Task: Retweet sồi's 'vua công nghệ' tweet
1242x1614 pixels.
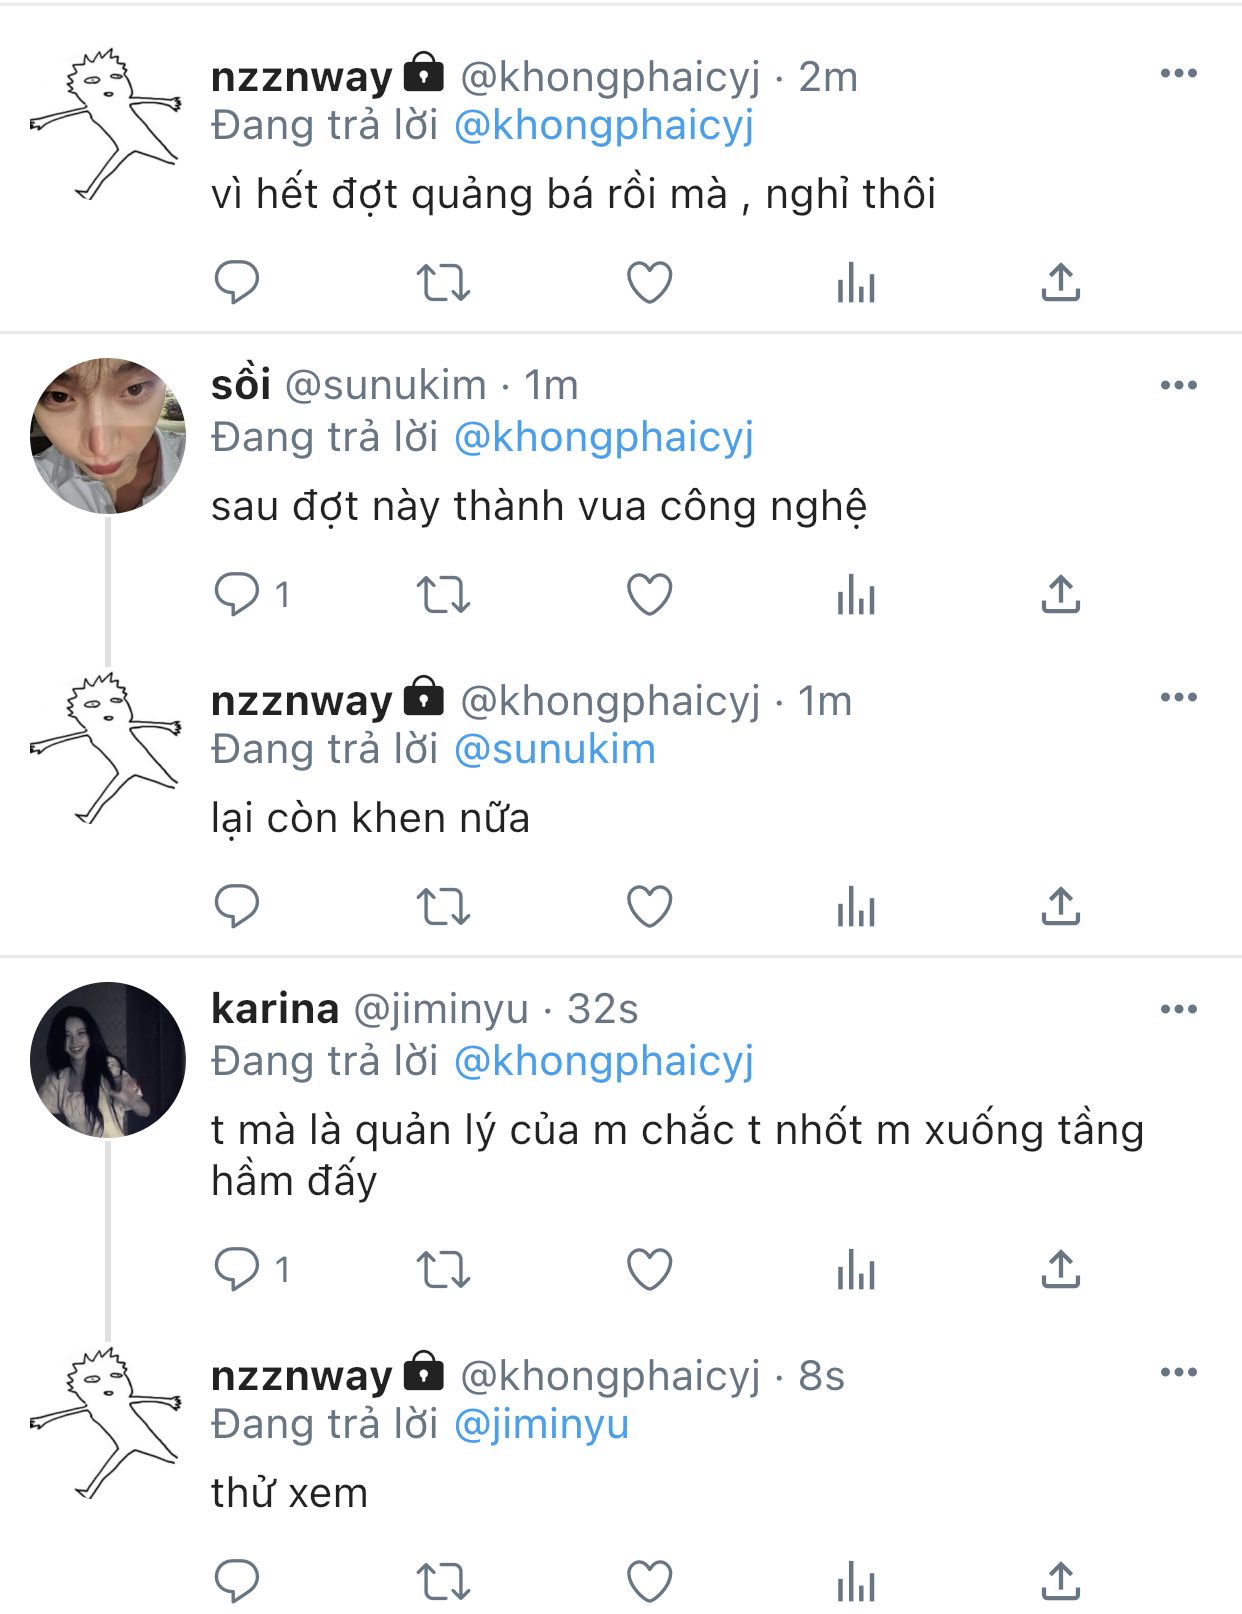Action: click(442, 595)
